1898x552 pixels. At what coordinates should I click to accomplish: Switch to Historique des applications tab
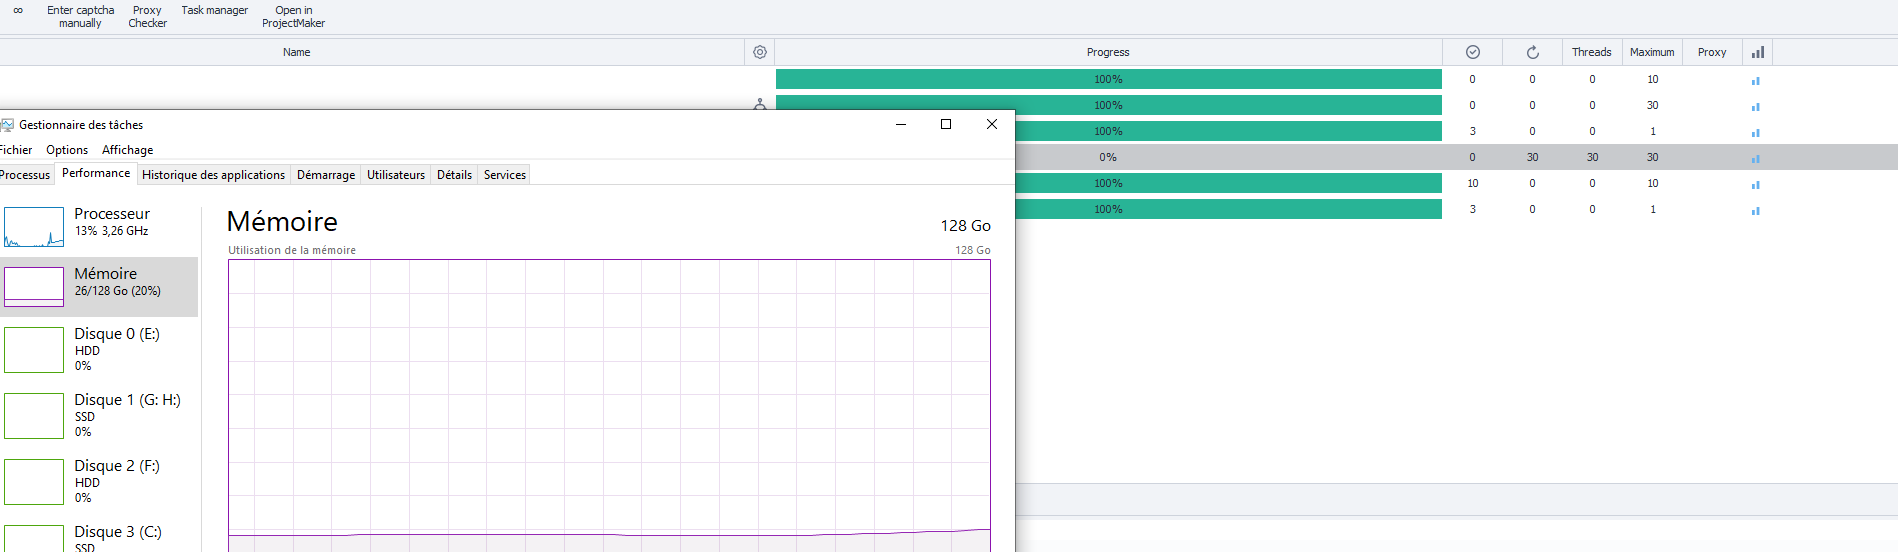pos(214,175)
